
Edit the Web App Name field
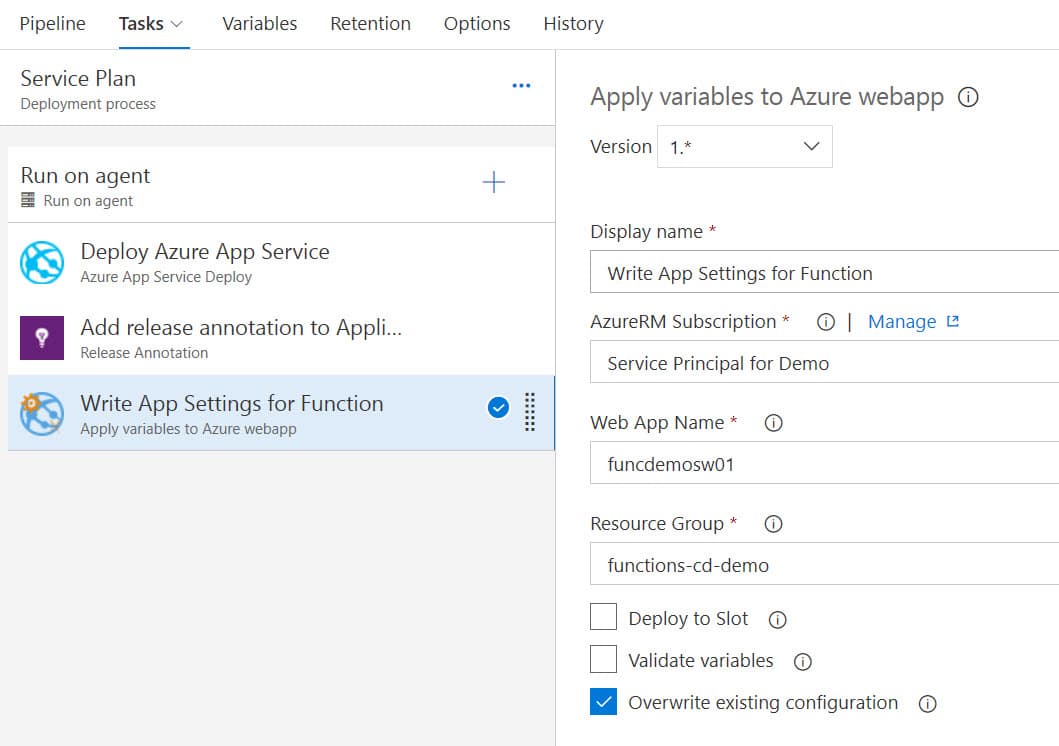824,462
